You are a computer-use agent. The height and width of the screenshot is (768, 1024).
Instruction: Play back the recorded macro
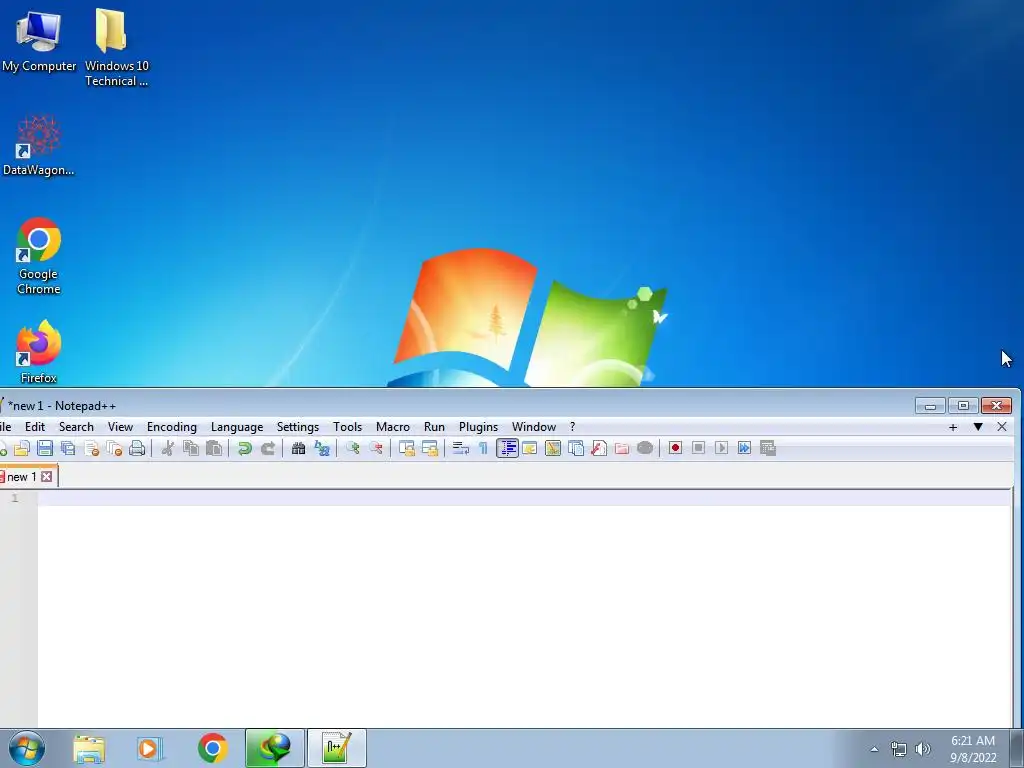point(722,448)
